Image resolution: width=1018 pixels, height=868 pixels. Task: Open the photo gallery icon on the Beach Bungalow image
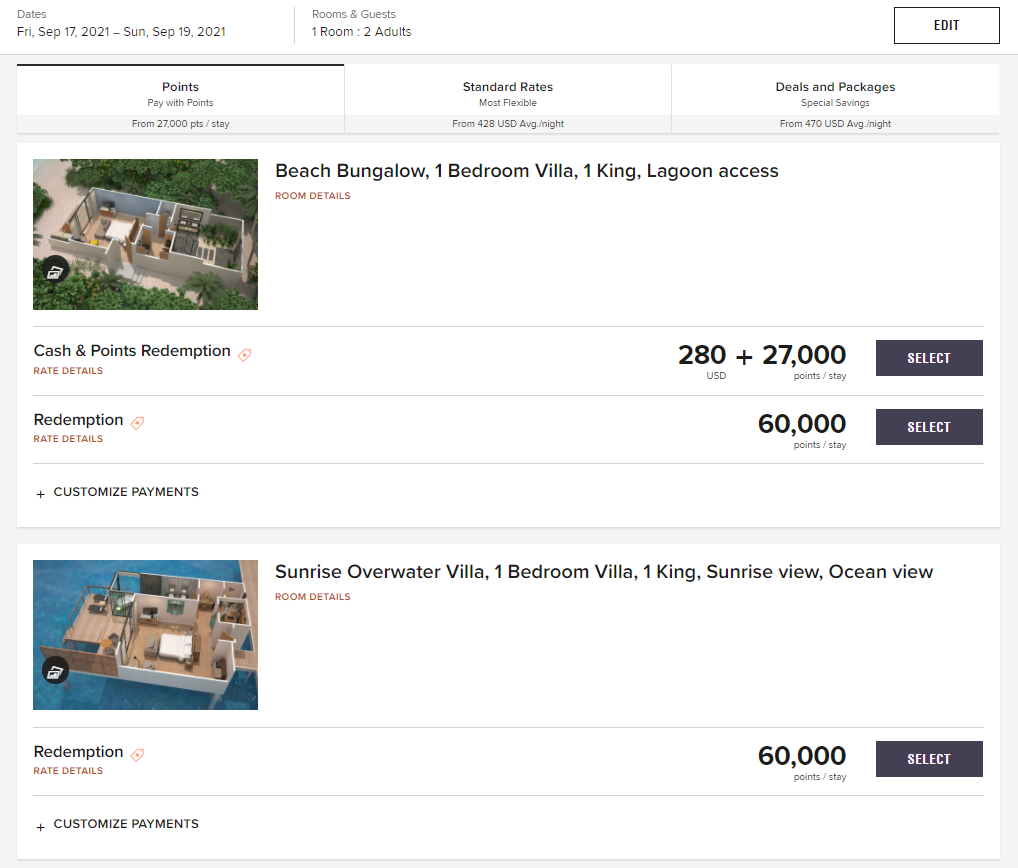(55, 270)
